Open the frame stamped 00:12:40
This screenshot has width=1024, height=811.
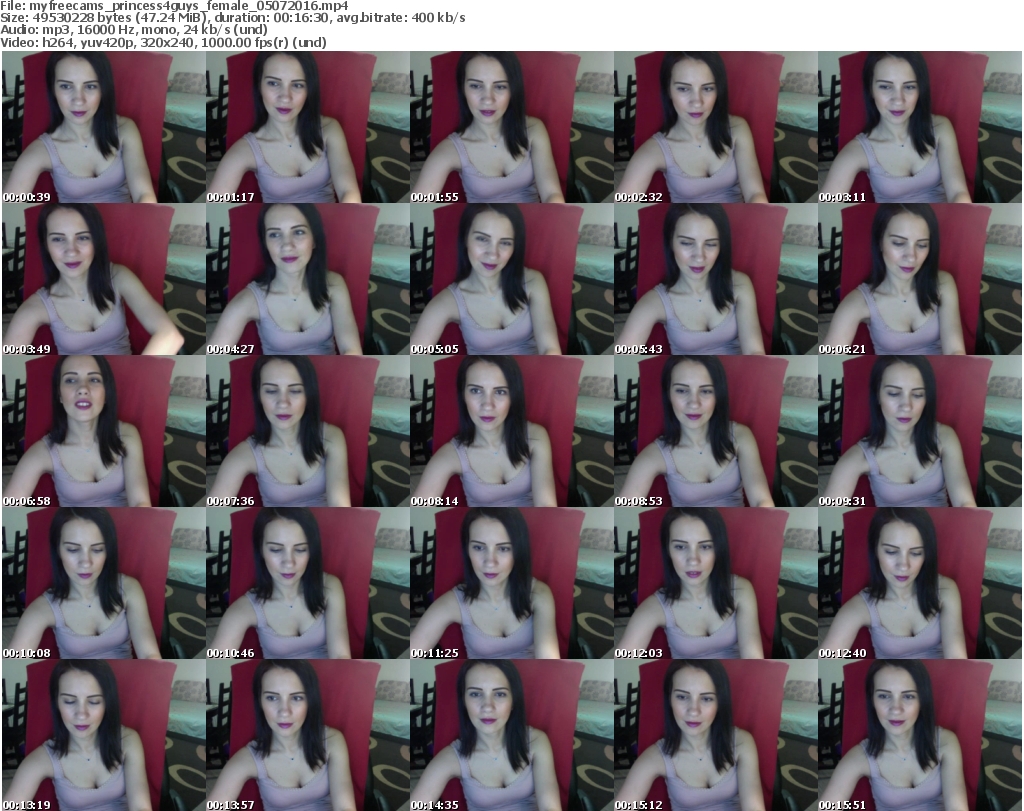point(920,583)
